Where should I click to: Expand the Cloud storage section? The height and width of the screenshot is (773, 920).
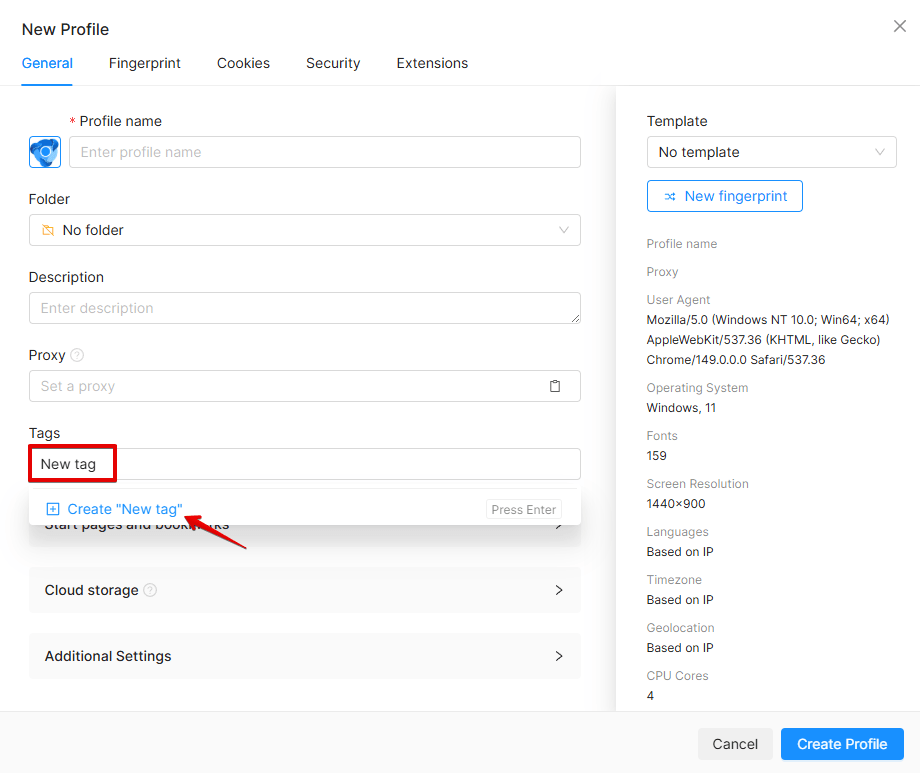click(305, 590)
